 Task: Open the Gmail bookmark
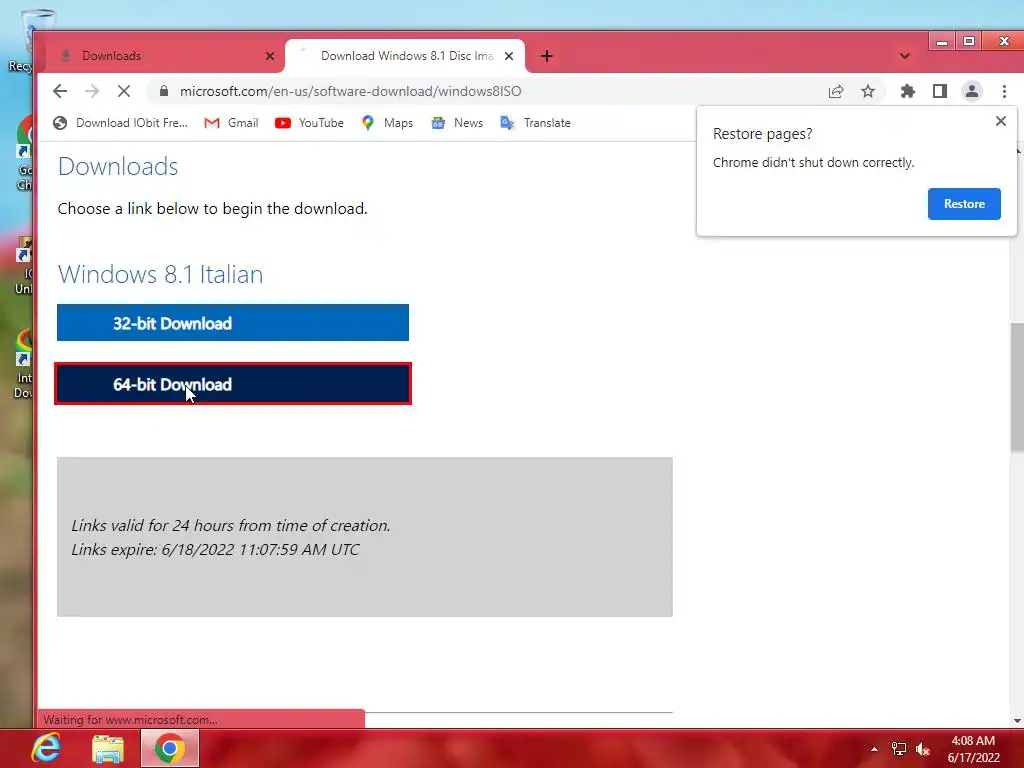point(231,123)
